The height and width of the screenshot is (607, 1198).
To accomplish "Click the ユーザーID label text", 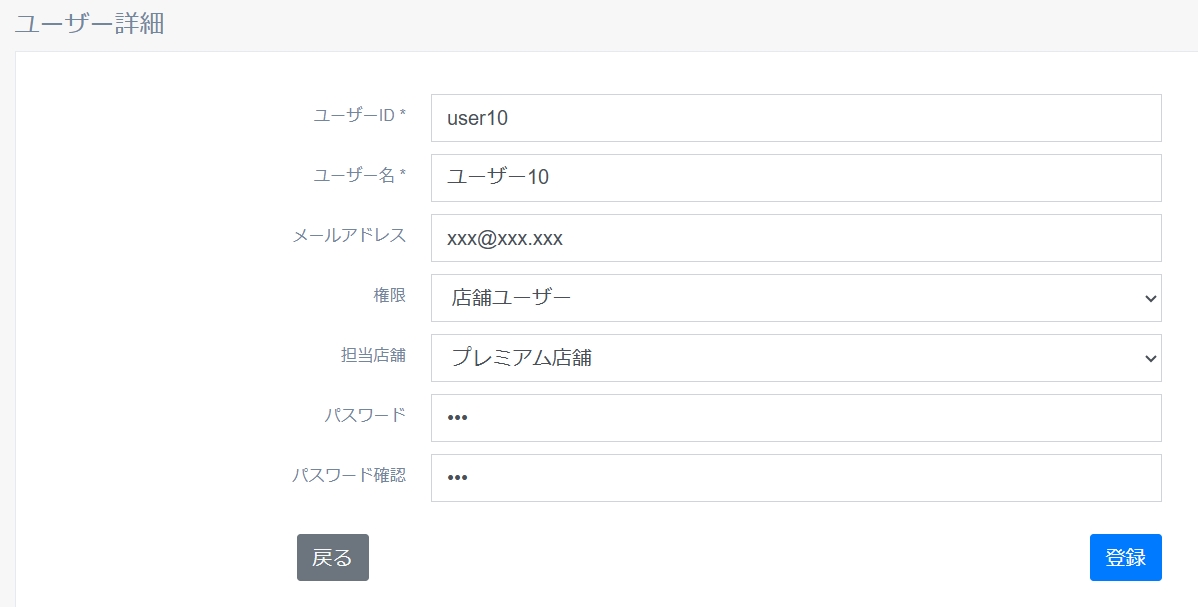I will pyautogui.click(x=354, y=115).
